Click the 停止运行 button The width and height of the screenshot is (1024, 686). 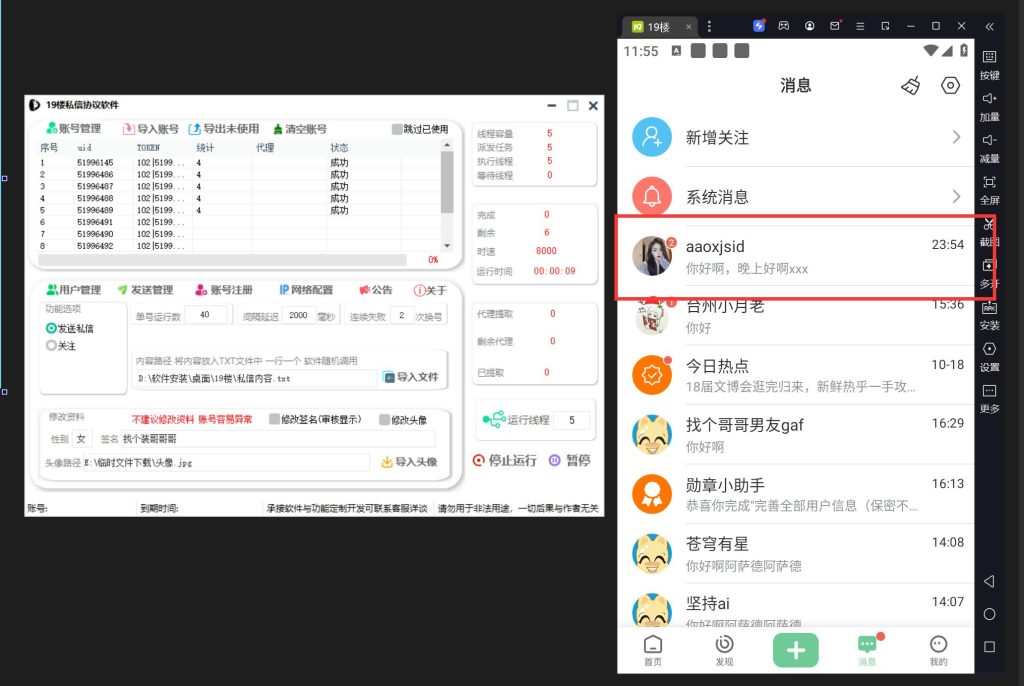[505, 461]
